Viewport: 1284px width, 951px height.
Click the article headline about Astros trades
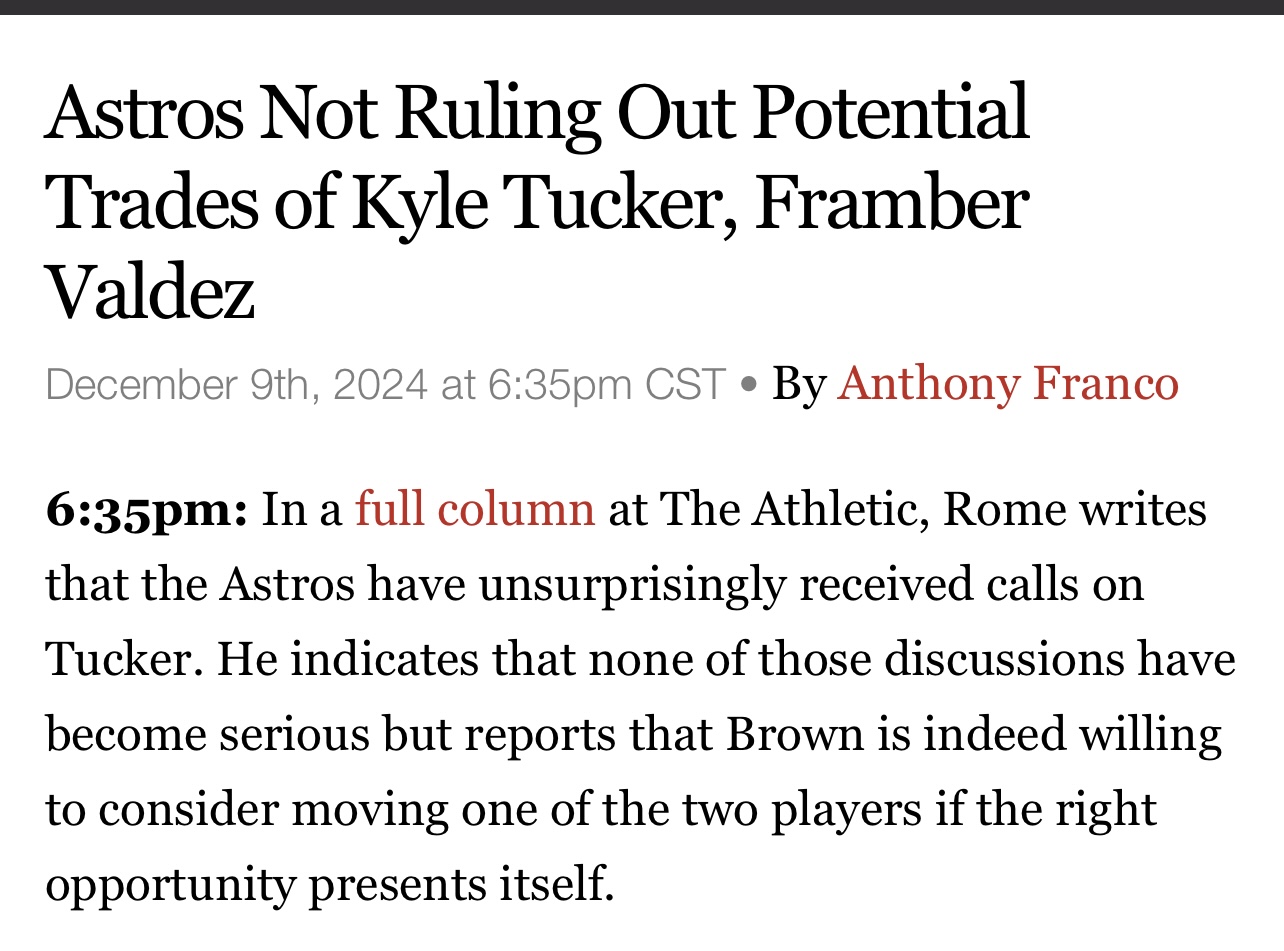coord(538,203)
